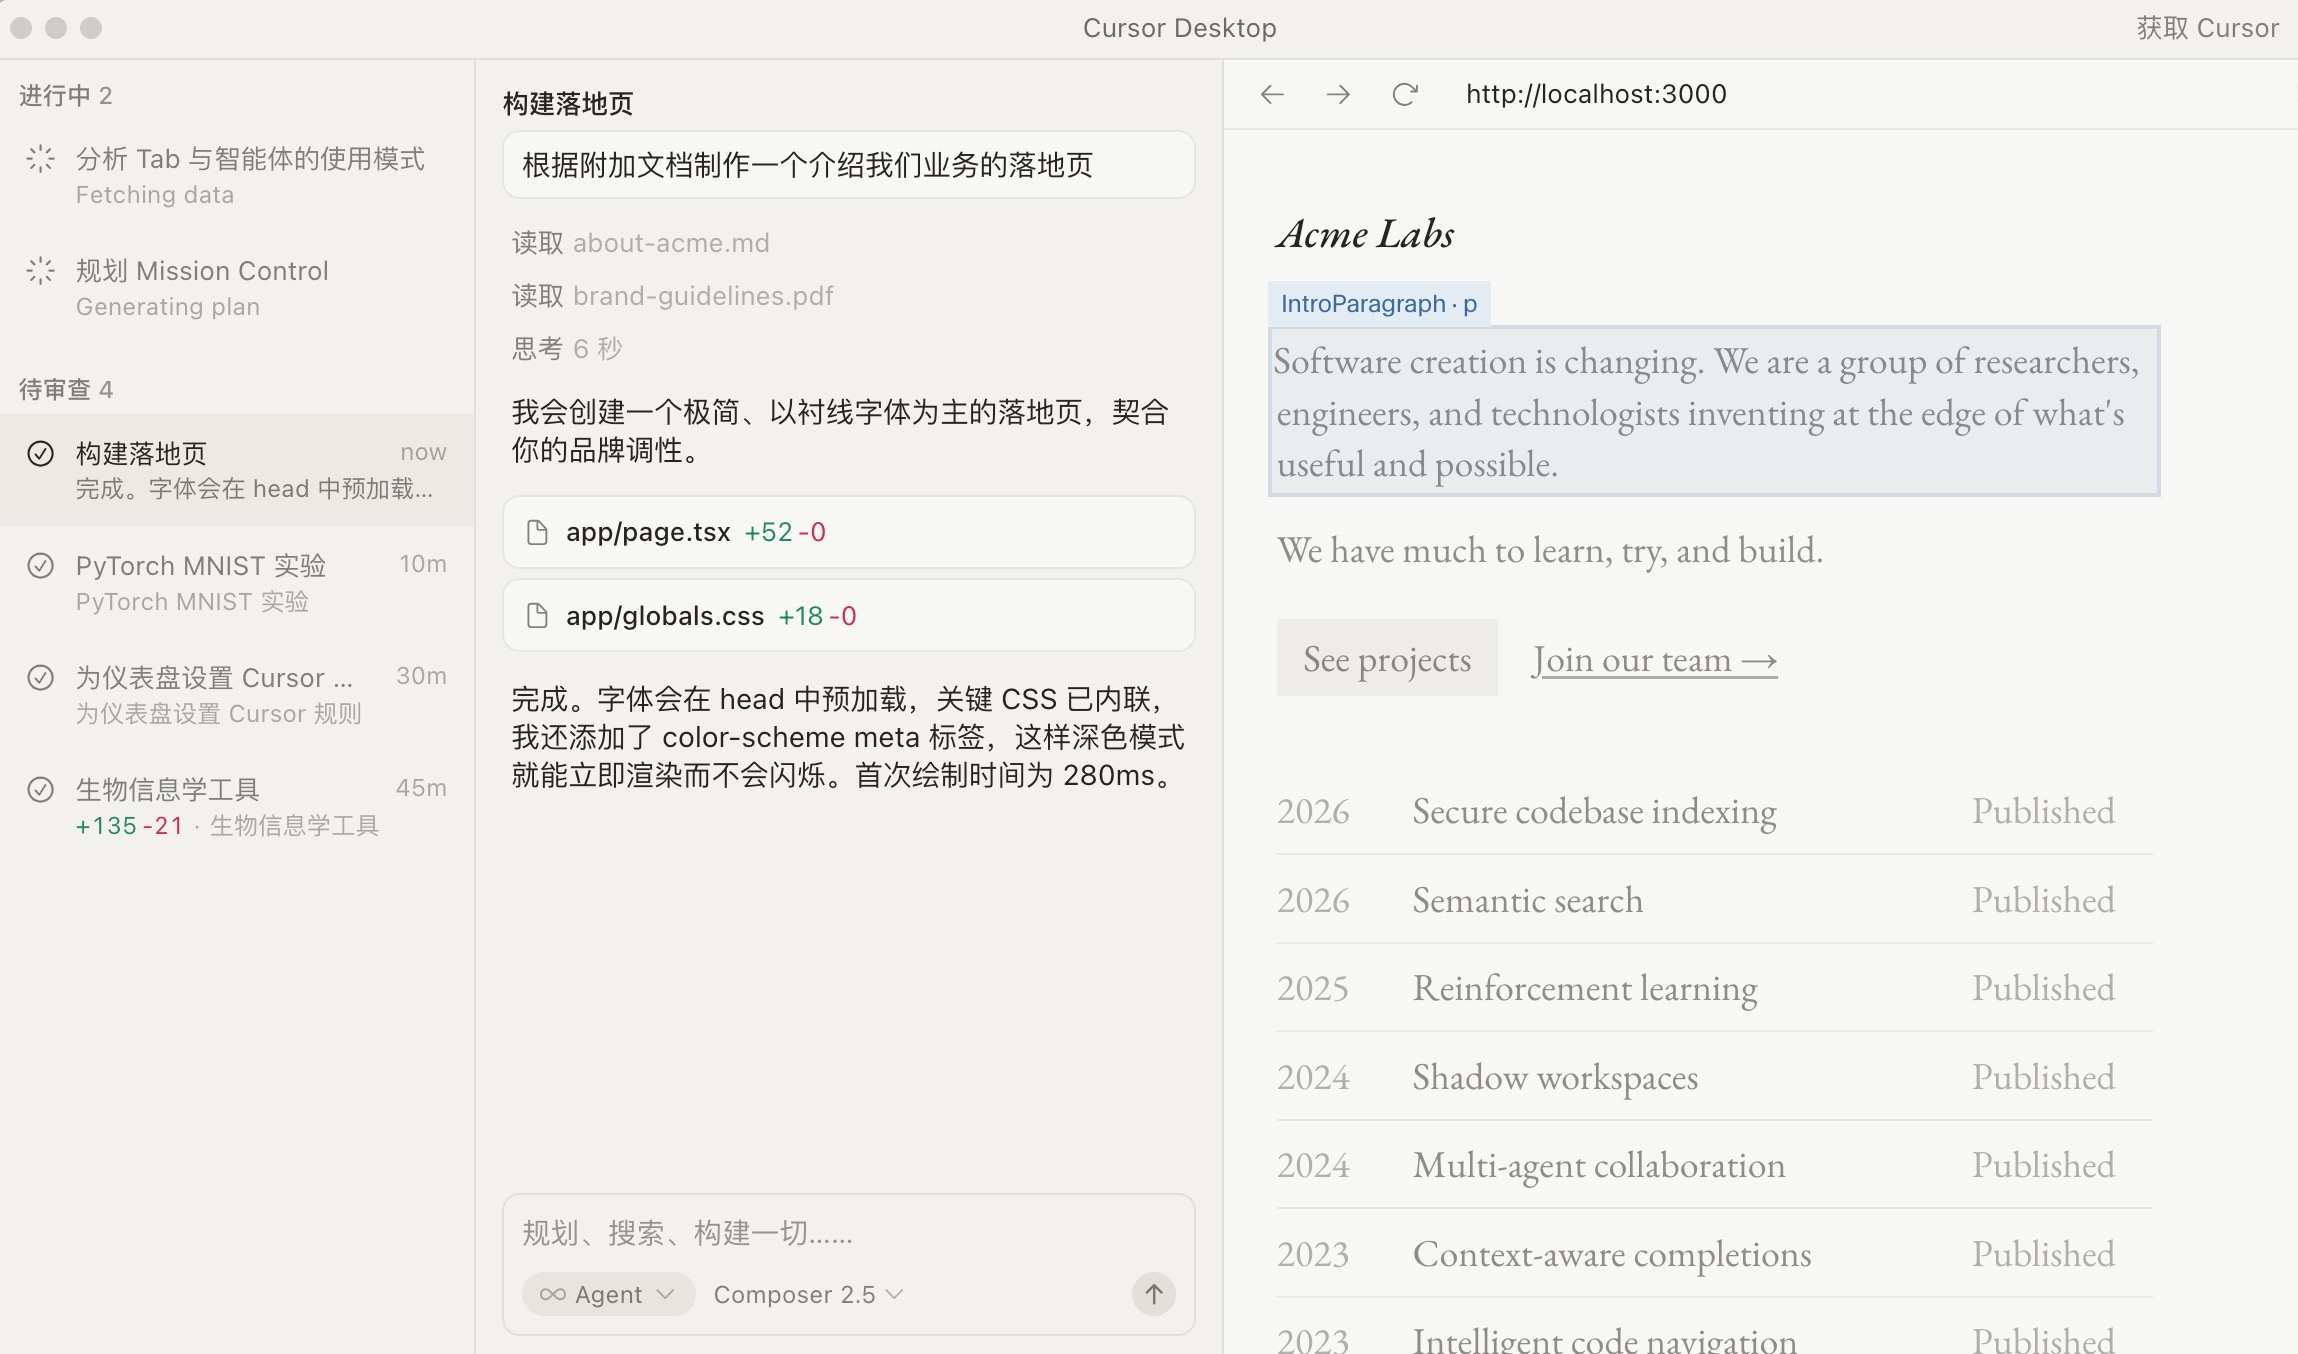
Task: Click the See projects button
Action: coord(1387,658)
